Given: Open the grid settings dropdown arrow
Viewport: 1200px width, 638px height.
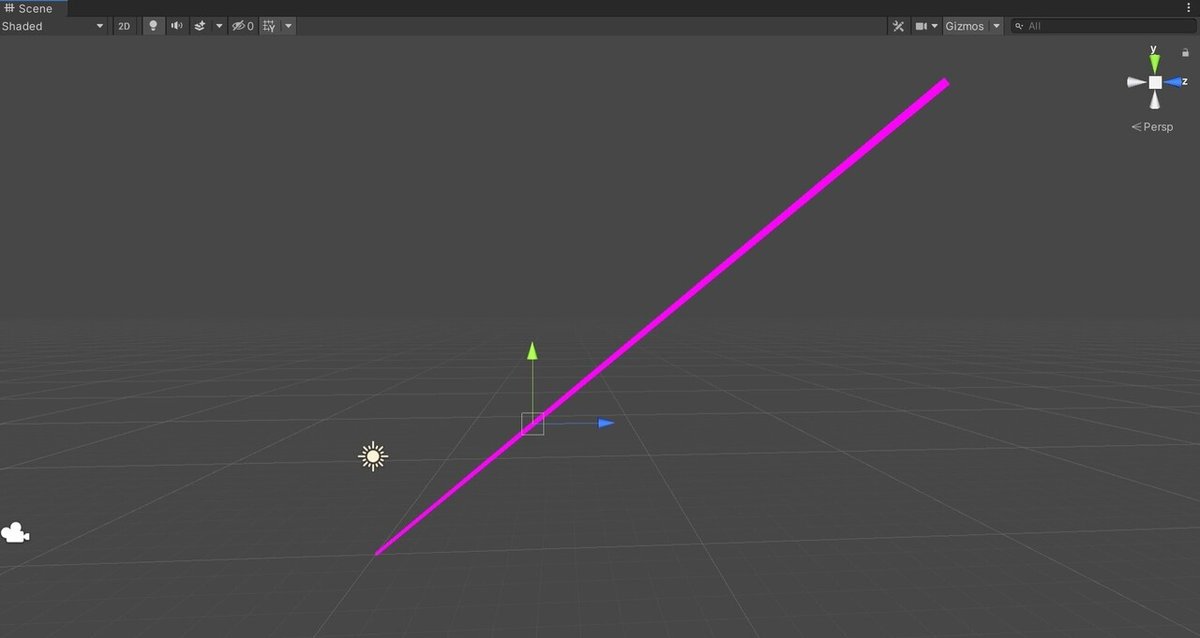Looking at the screenshot, I should tap(288, 26).
